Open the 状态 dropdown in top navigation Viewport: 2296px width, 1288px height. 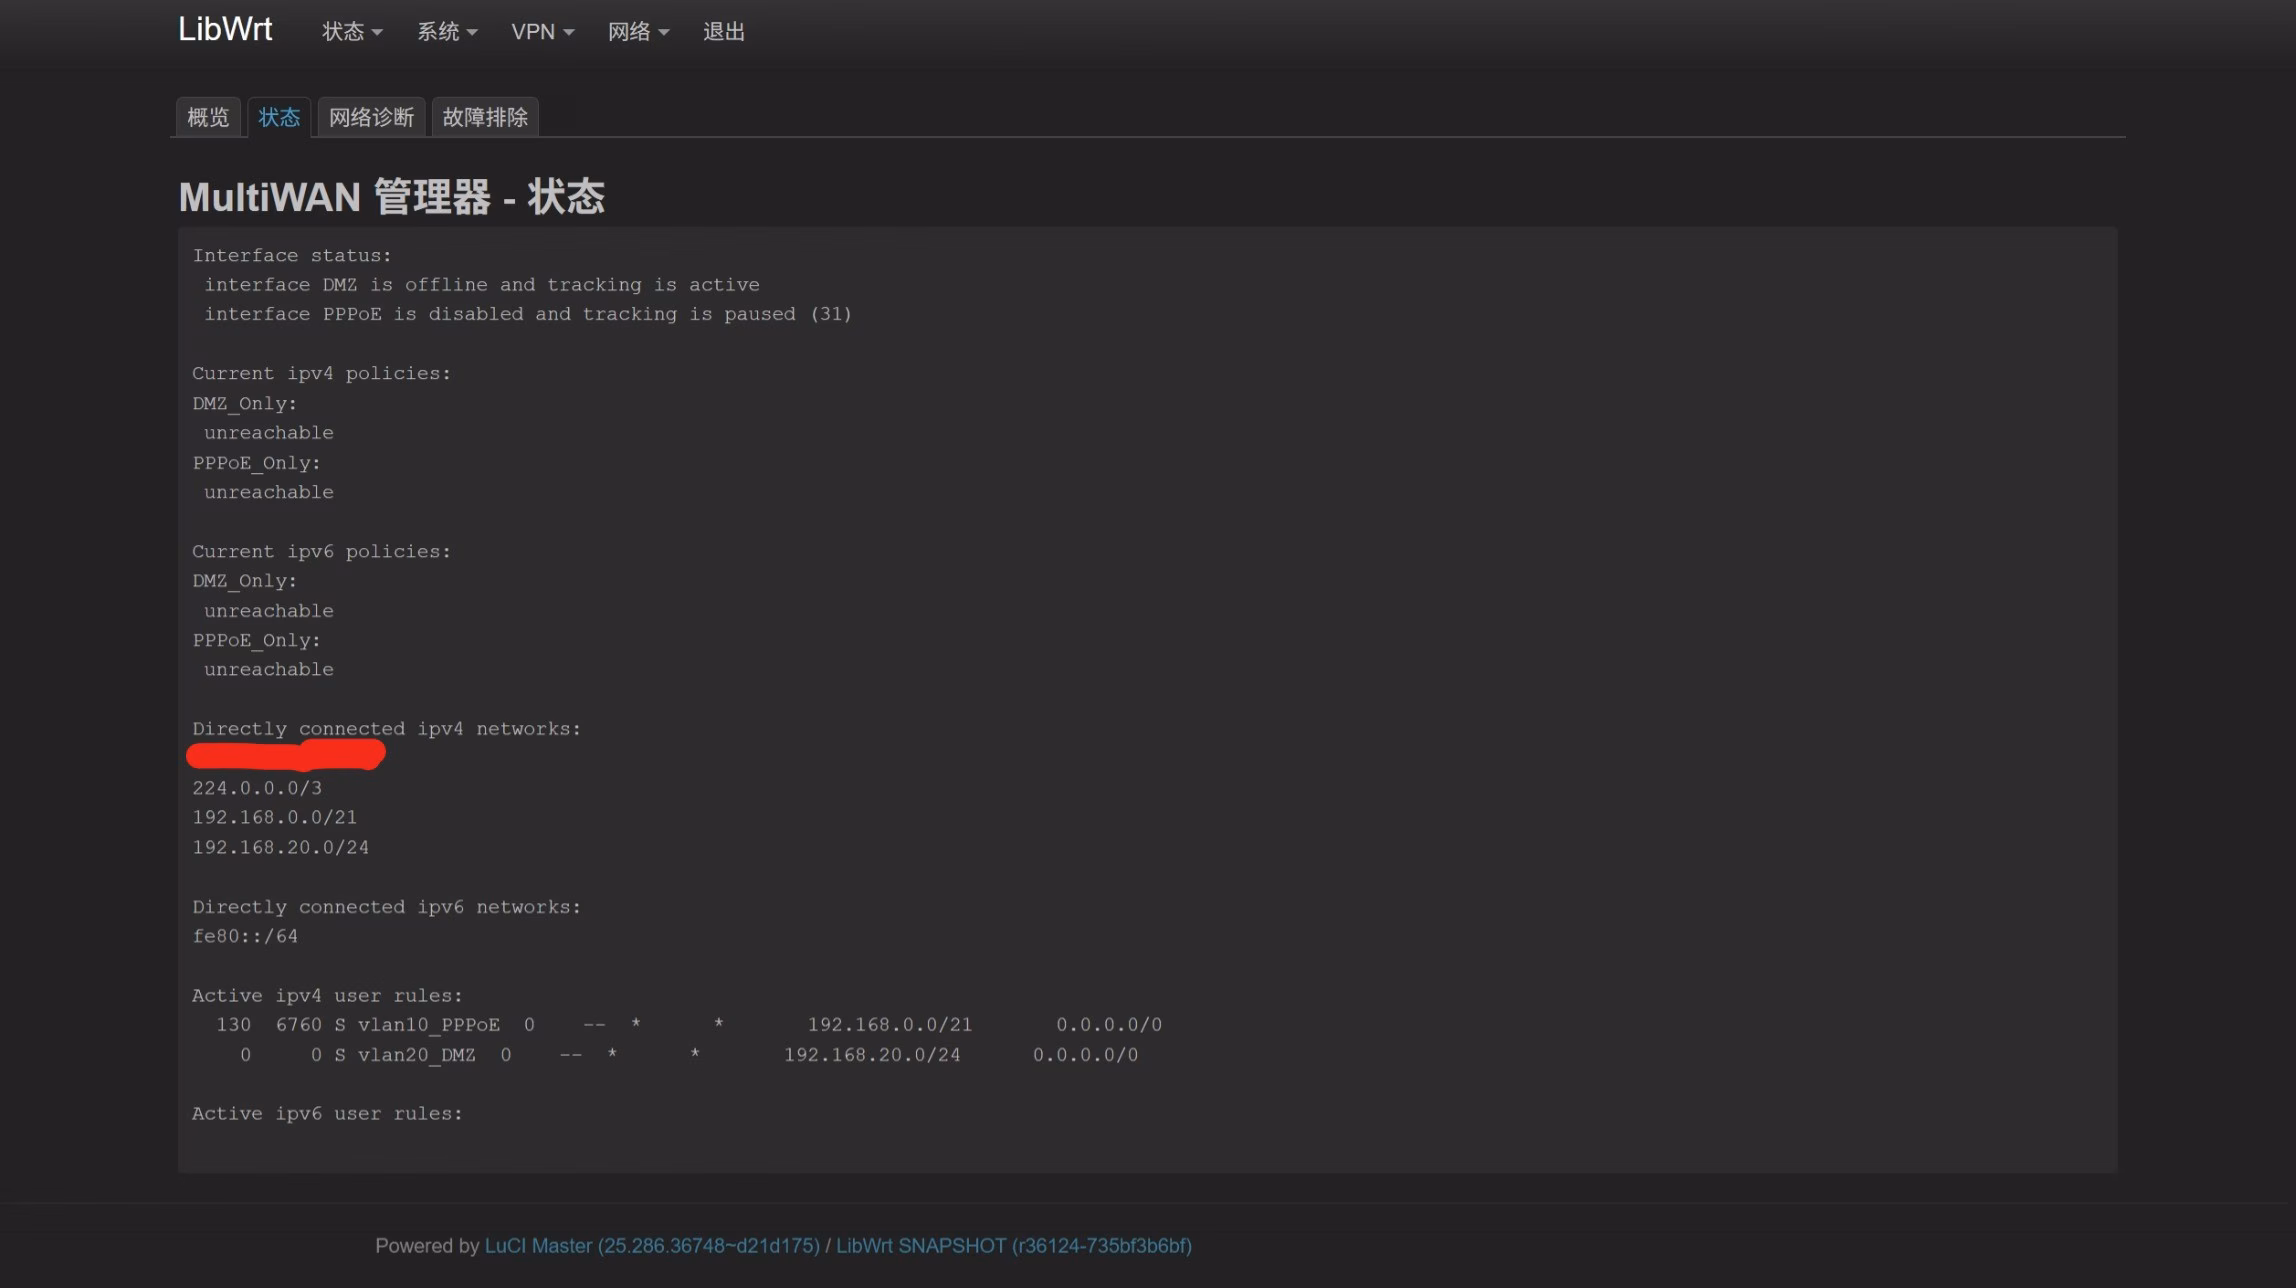tap(351, 32)
